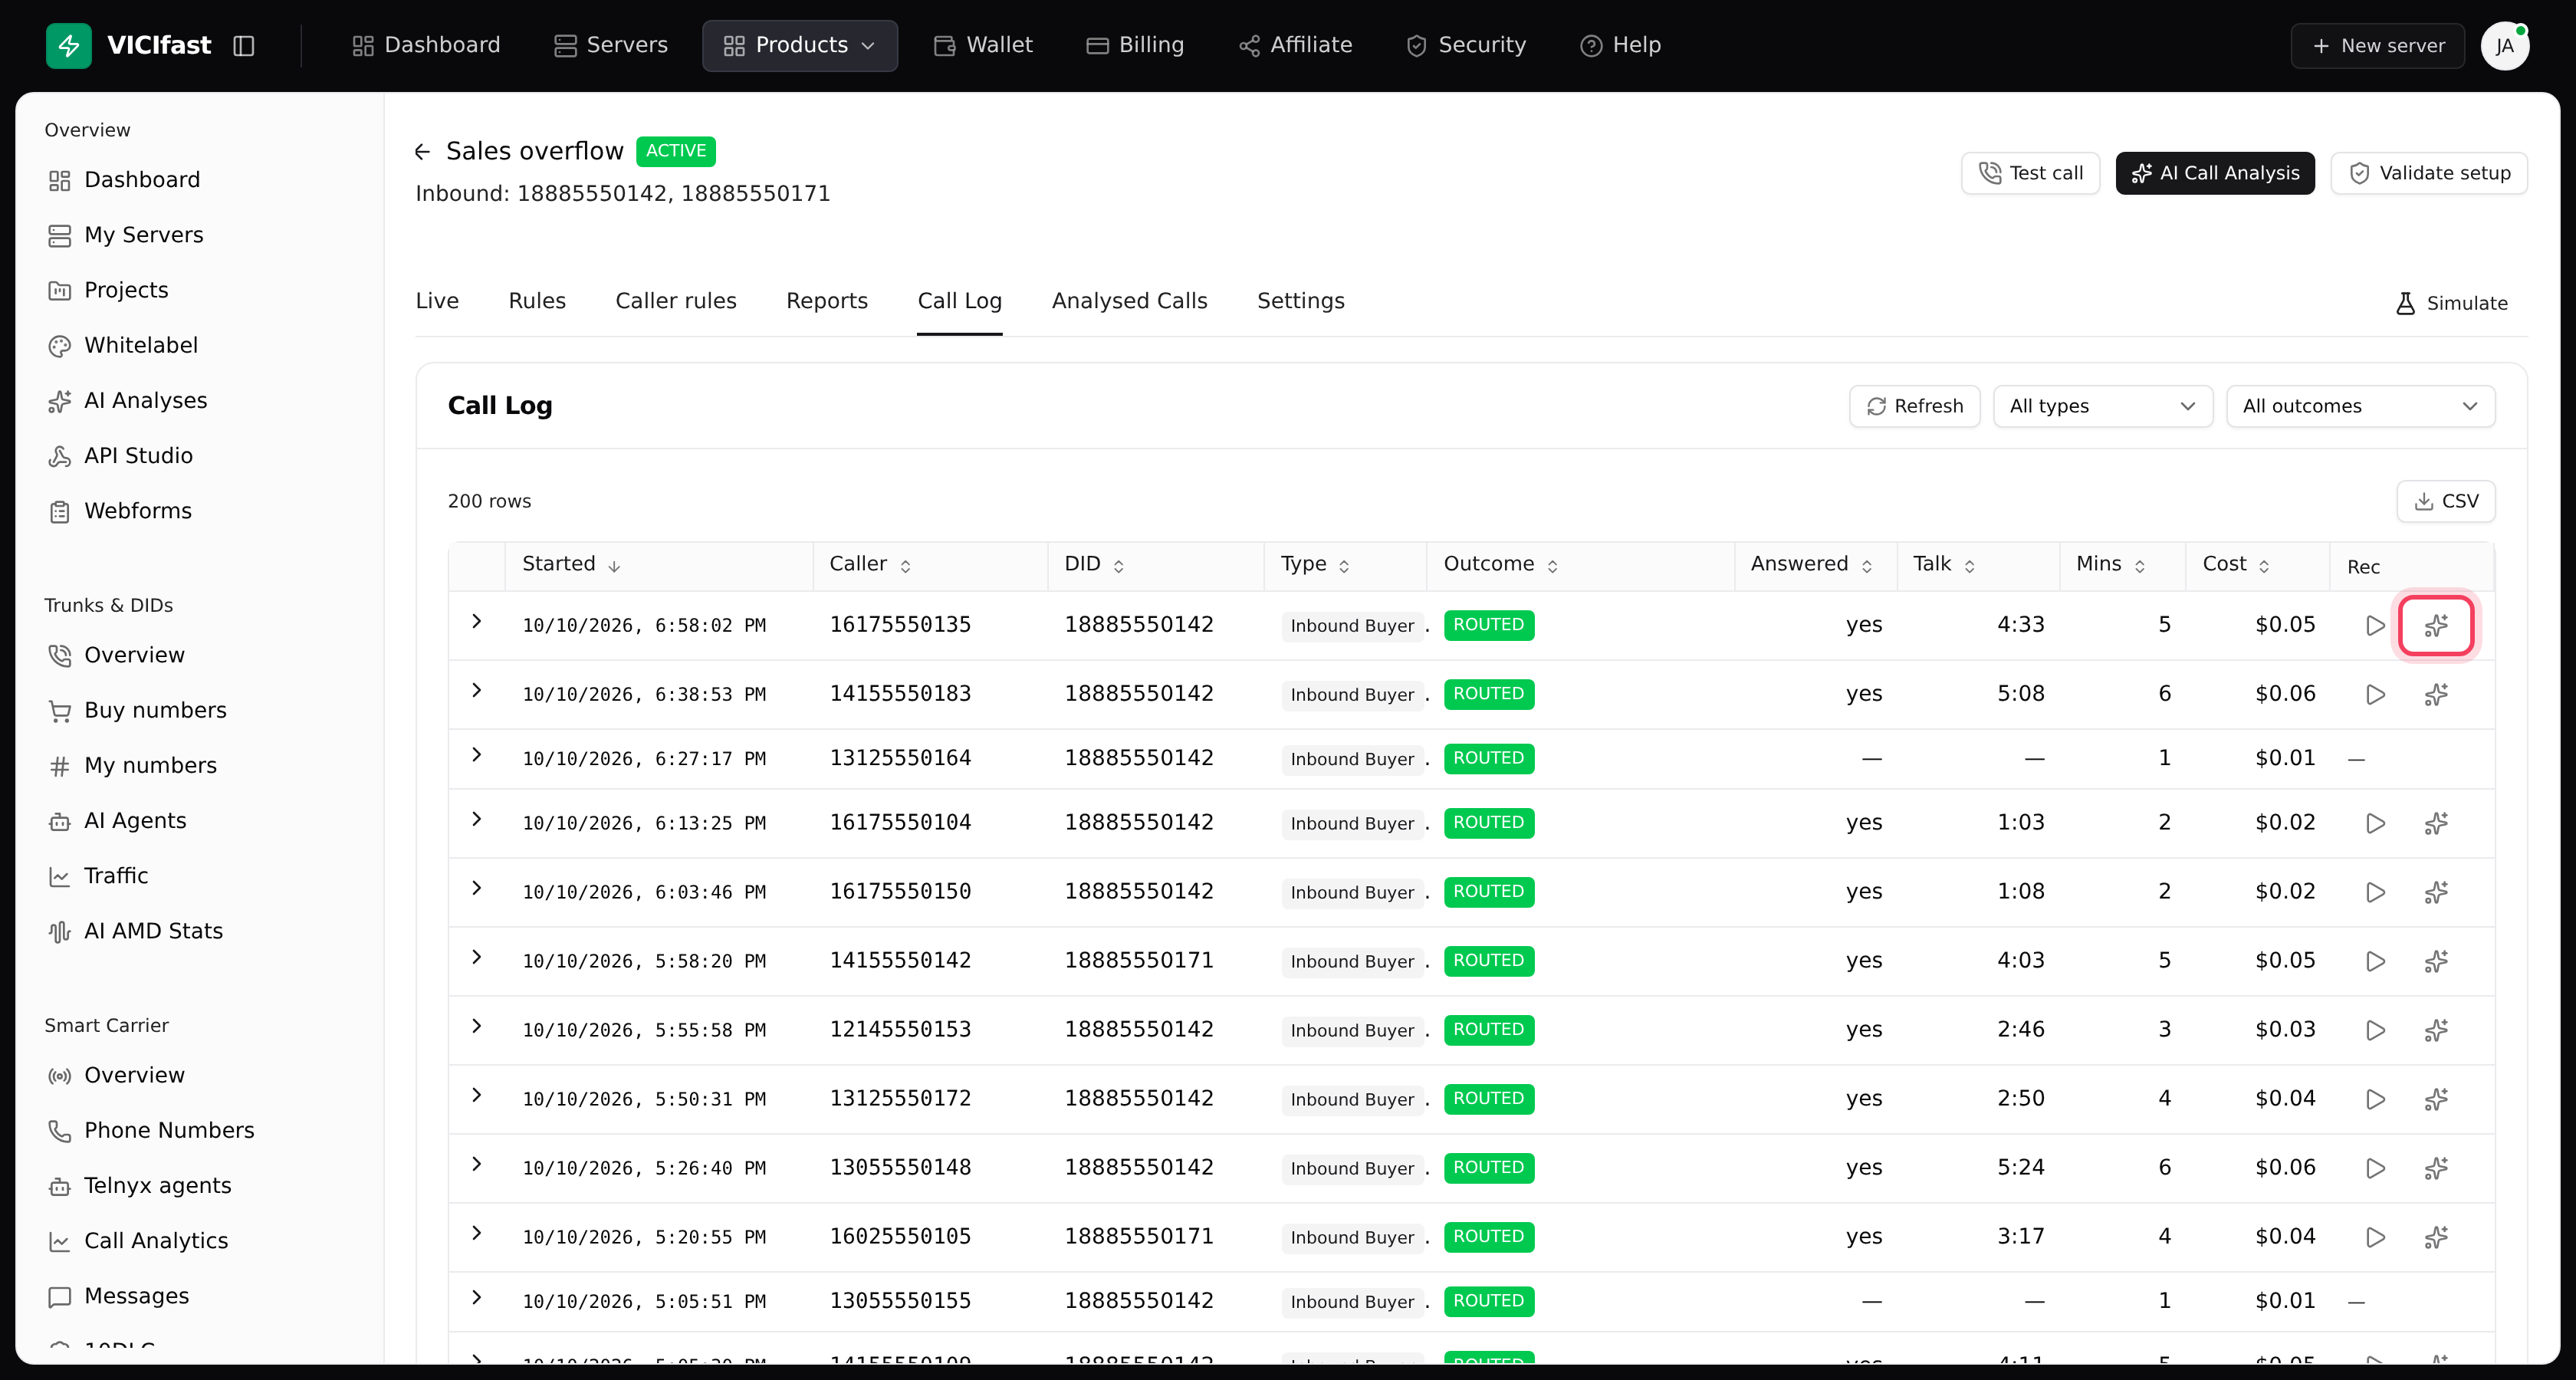
Task: Sort the table by Started column
Action: click(571, 564)
